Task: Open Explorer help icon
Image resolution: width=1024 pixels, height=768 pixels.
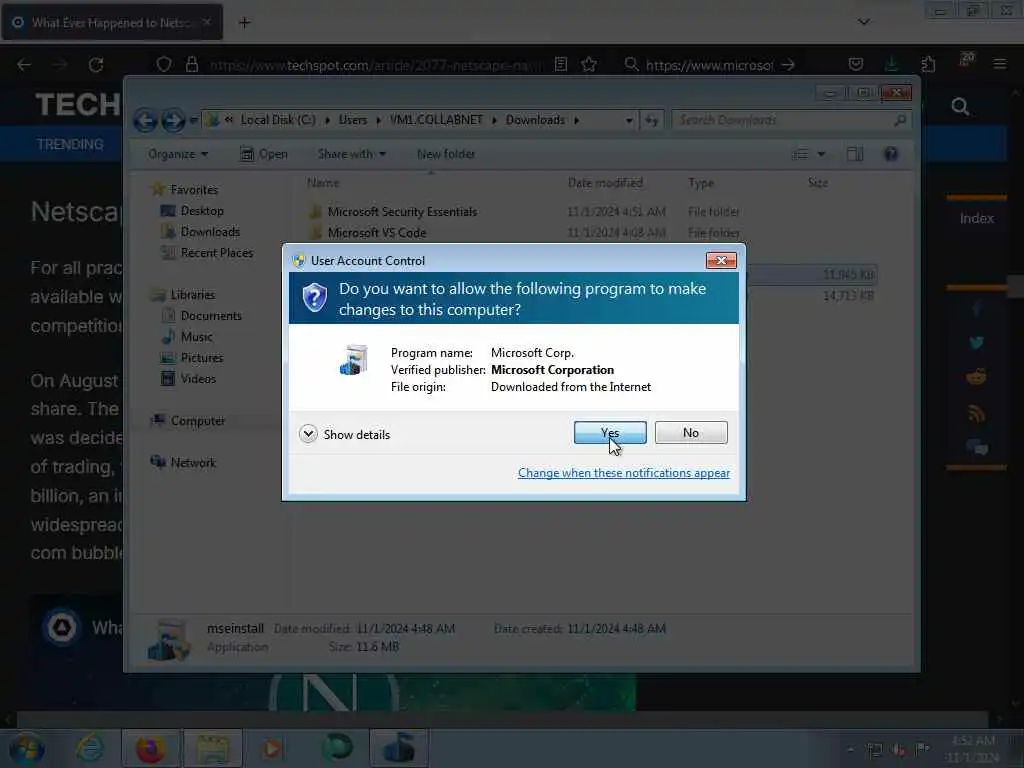Action: pos(891,154)
